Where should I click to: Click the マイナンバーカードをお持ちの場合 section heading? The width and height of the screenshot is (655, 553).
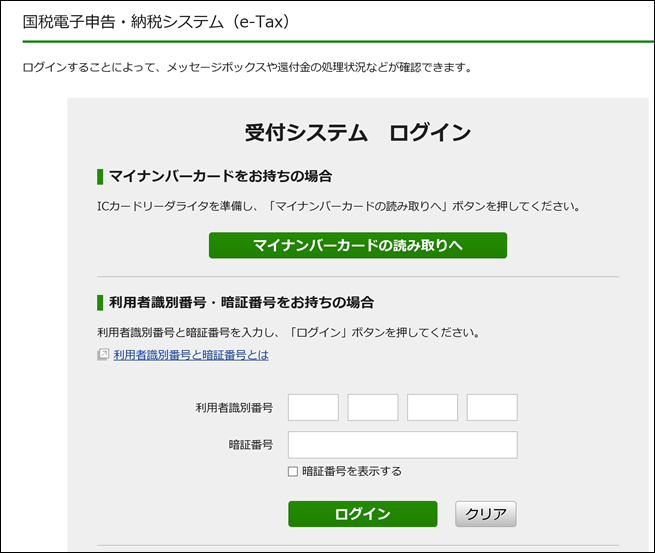220,176
